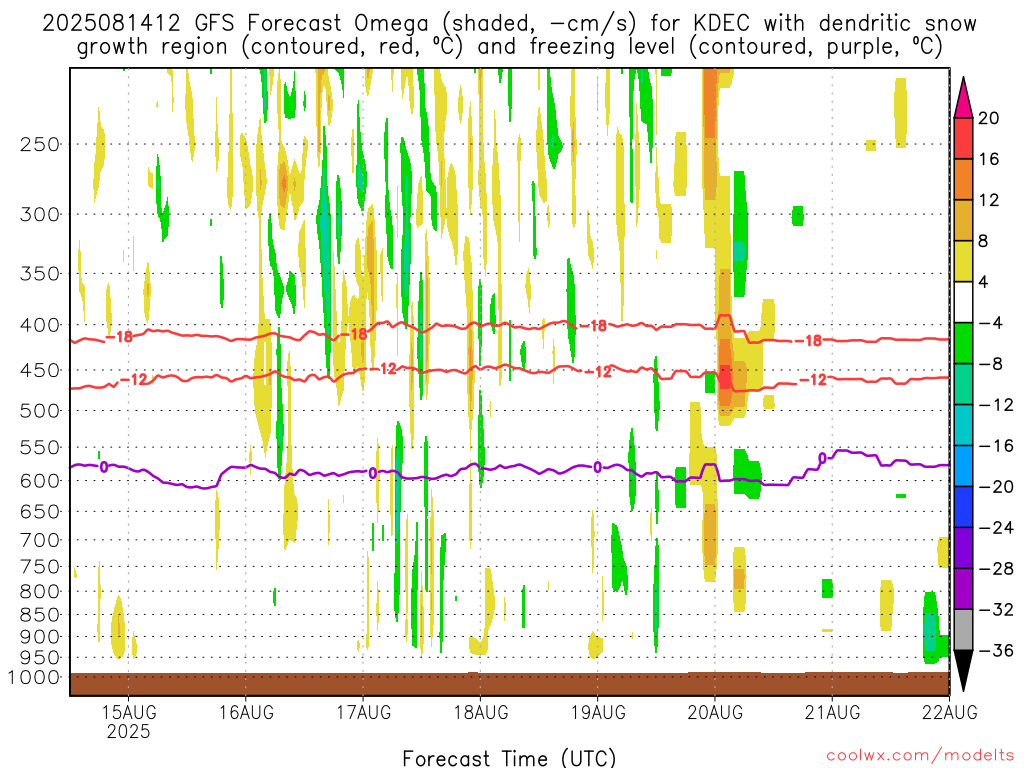Click the -18 contour label near 19AUG

tap(594, 325)
